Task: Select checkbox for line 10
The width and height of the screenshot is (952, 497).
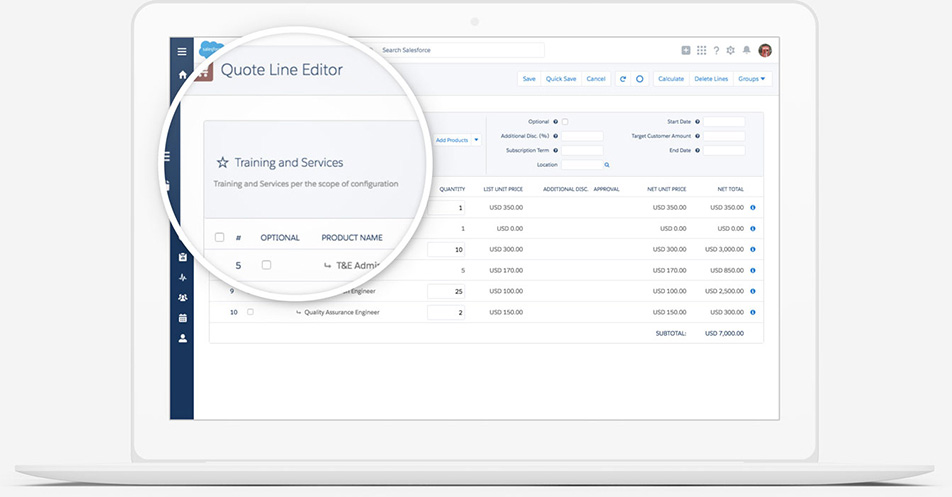Action: 250,312
